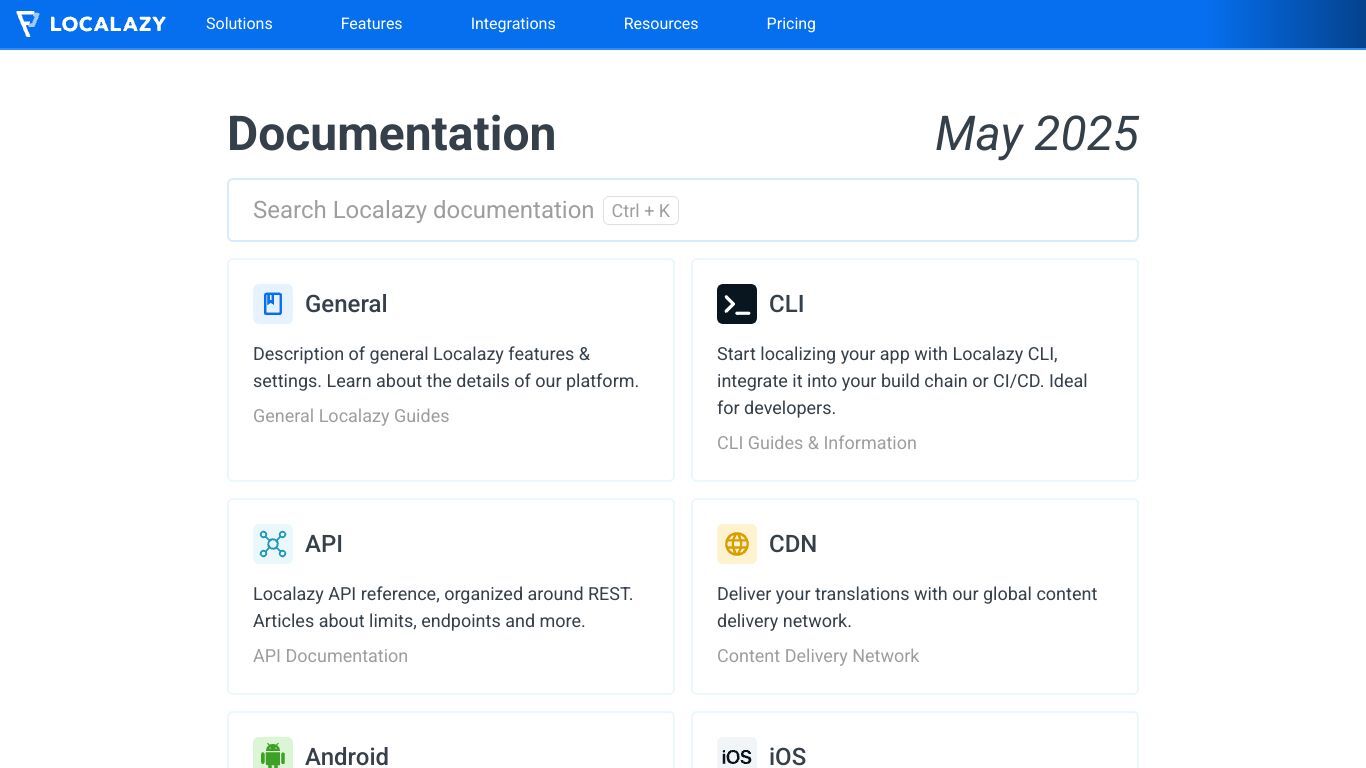The width and height of the screenshot is (1366, 768).
Task: Open the Resources menu
Action: pyautogui.click(x=661, y=24)
